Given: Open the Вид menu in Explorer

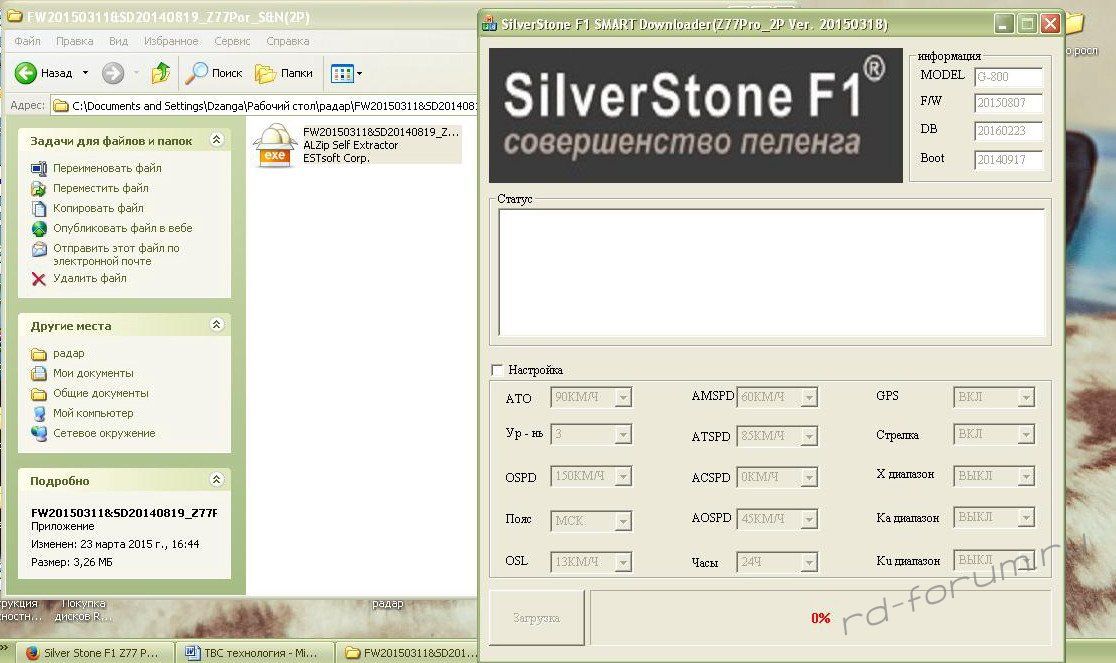Looking at the screenshot, I should pos(118,41).
